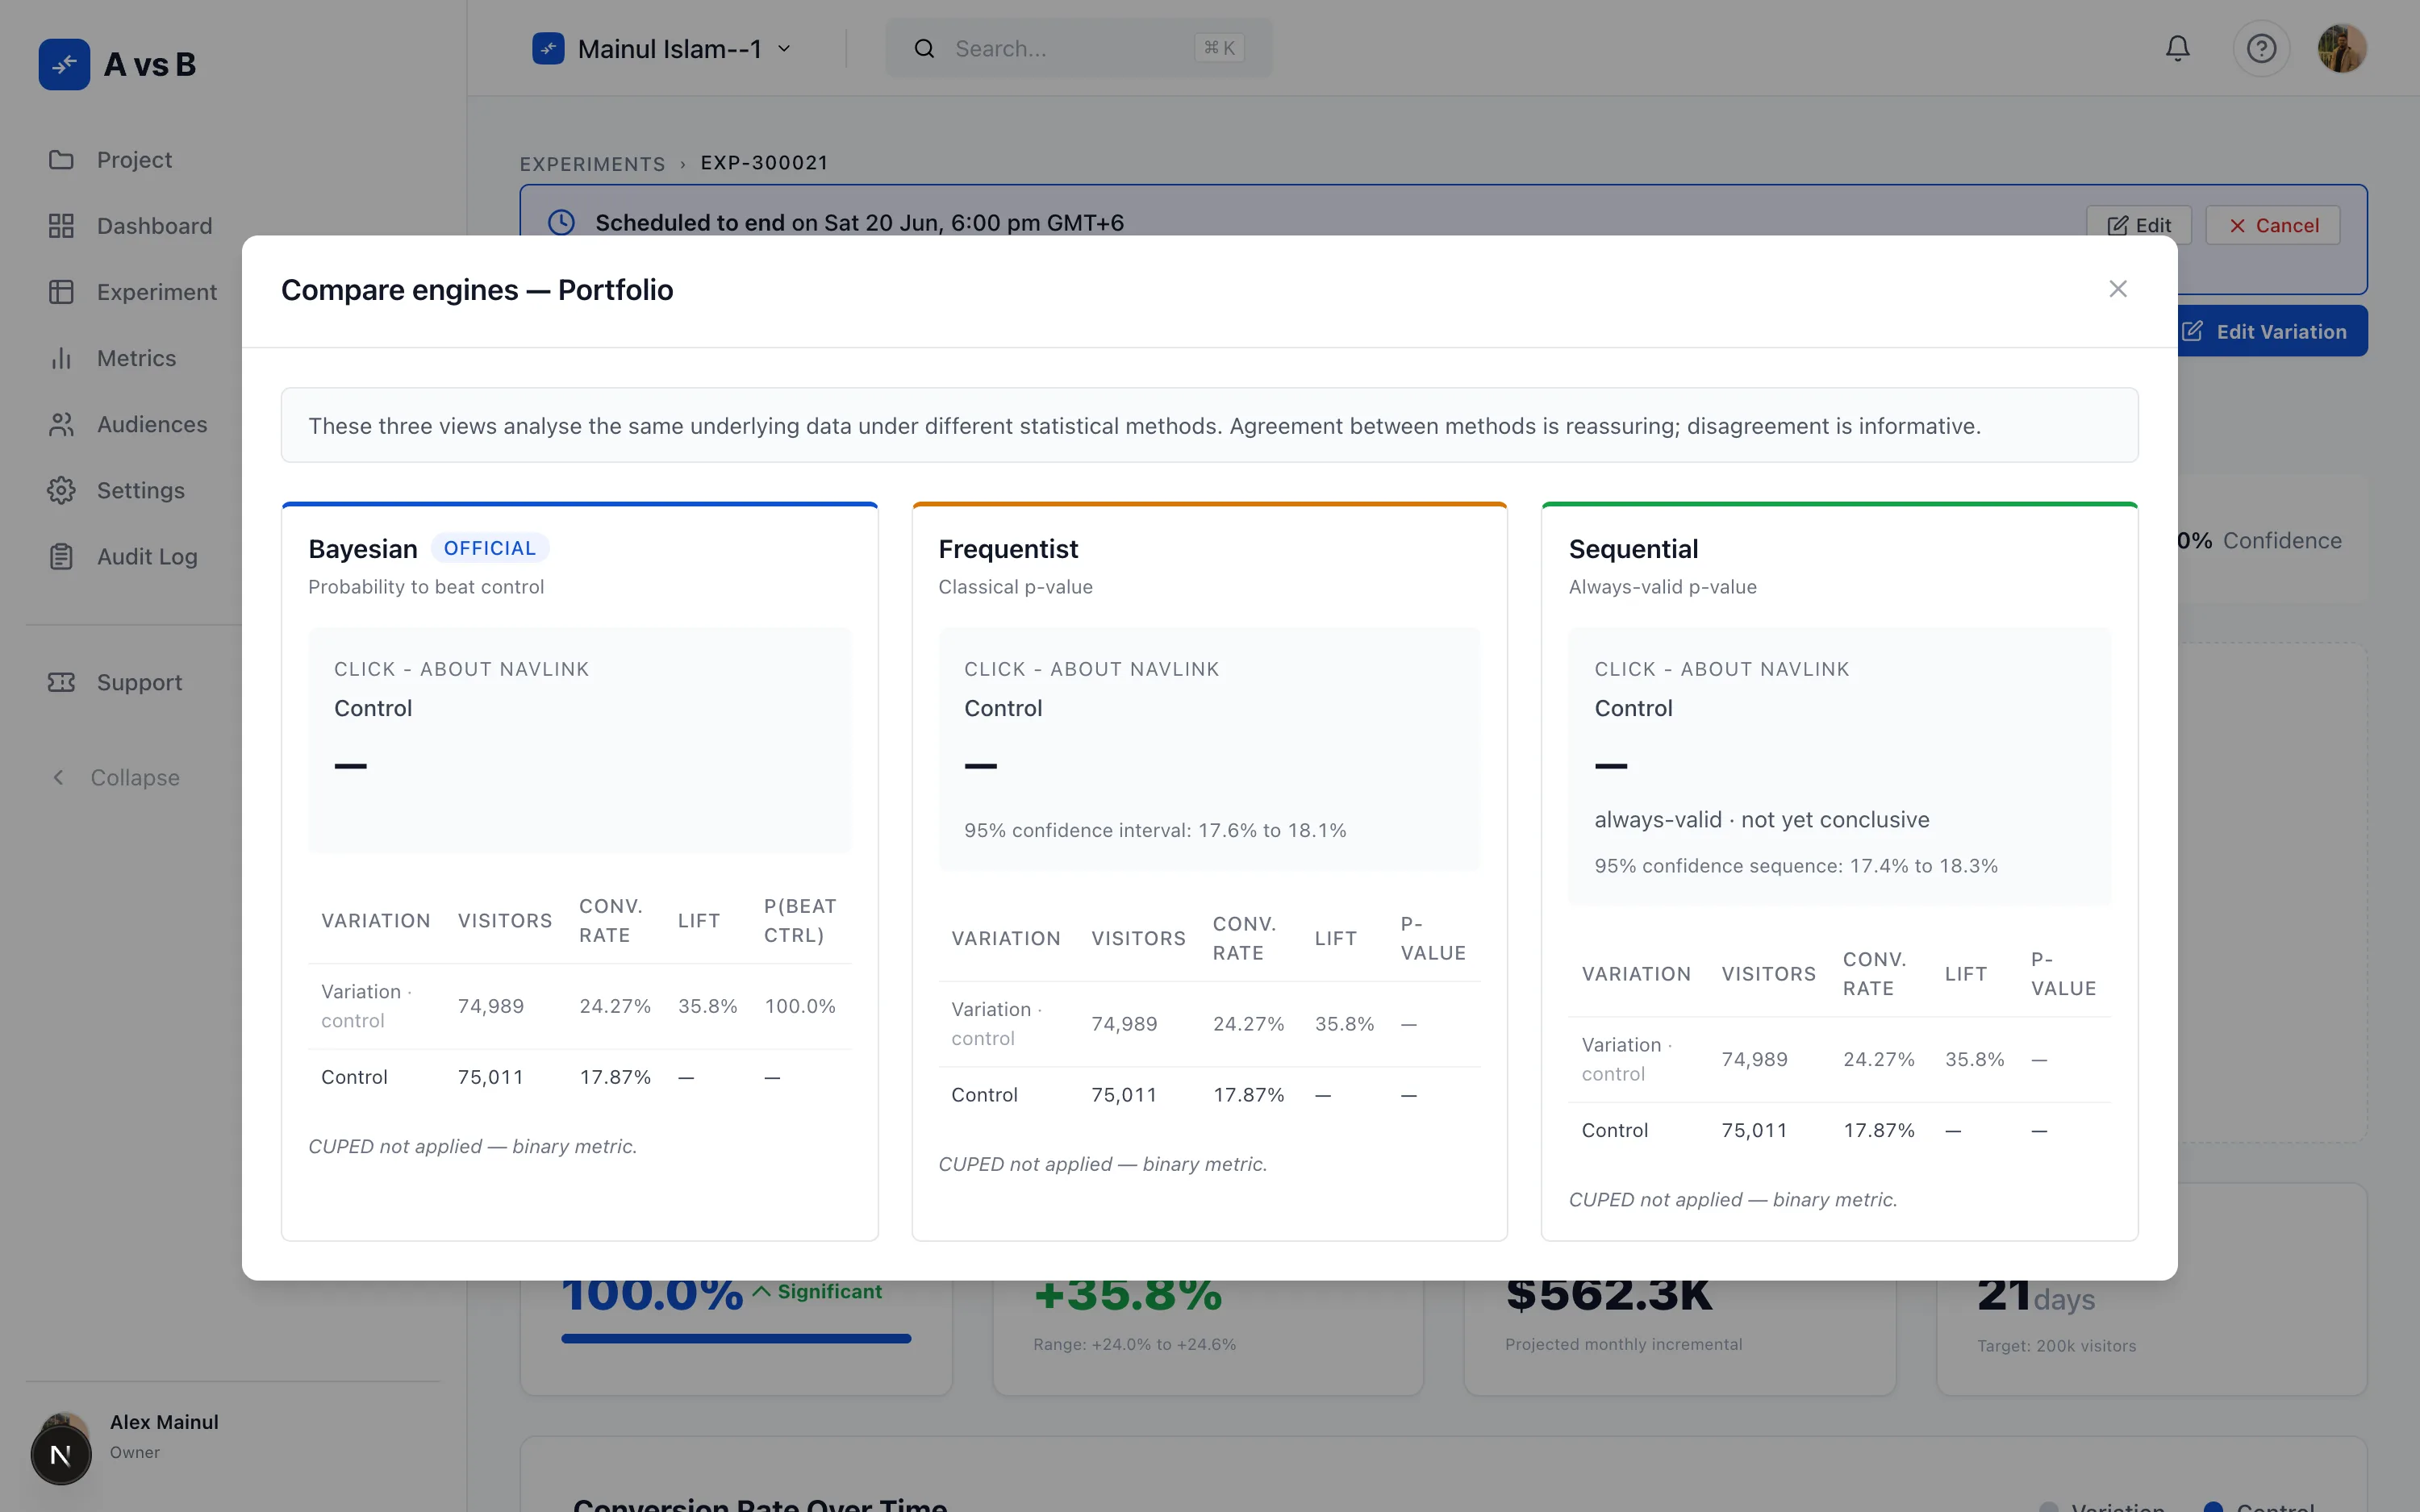Click the Metrics bar chart icon
The width and height of the screenshot is (2420, 1512).
pos(61,358)
